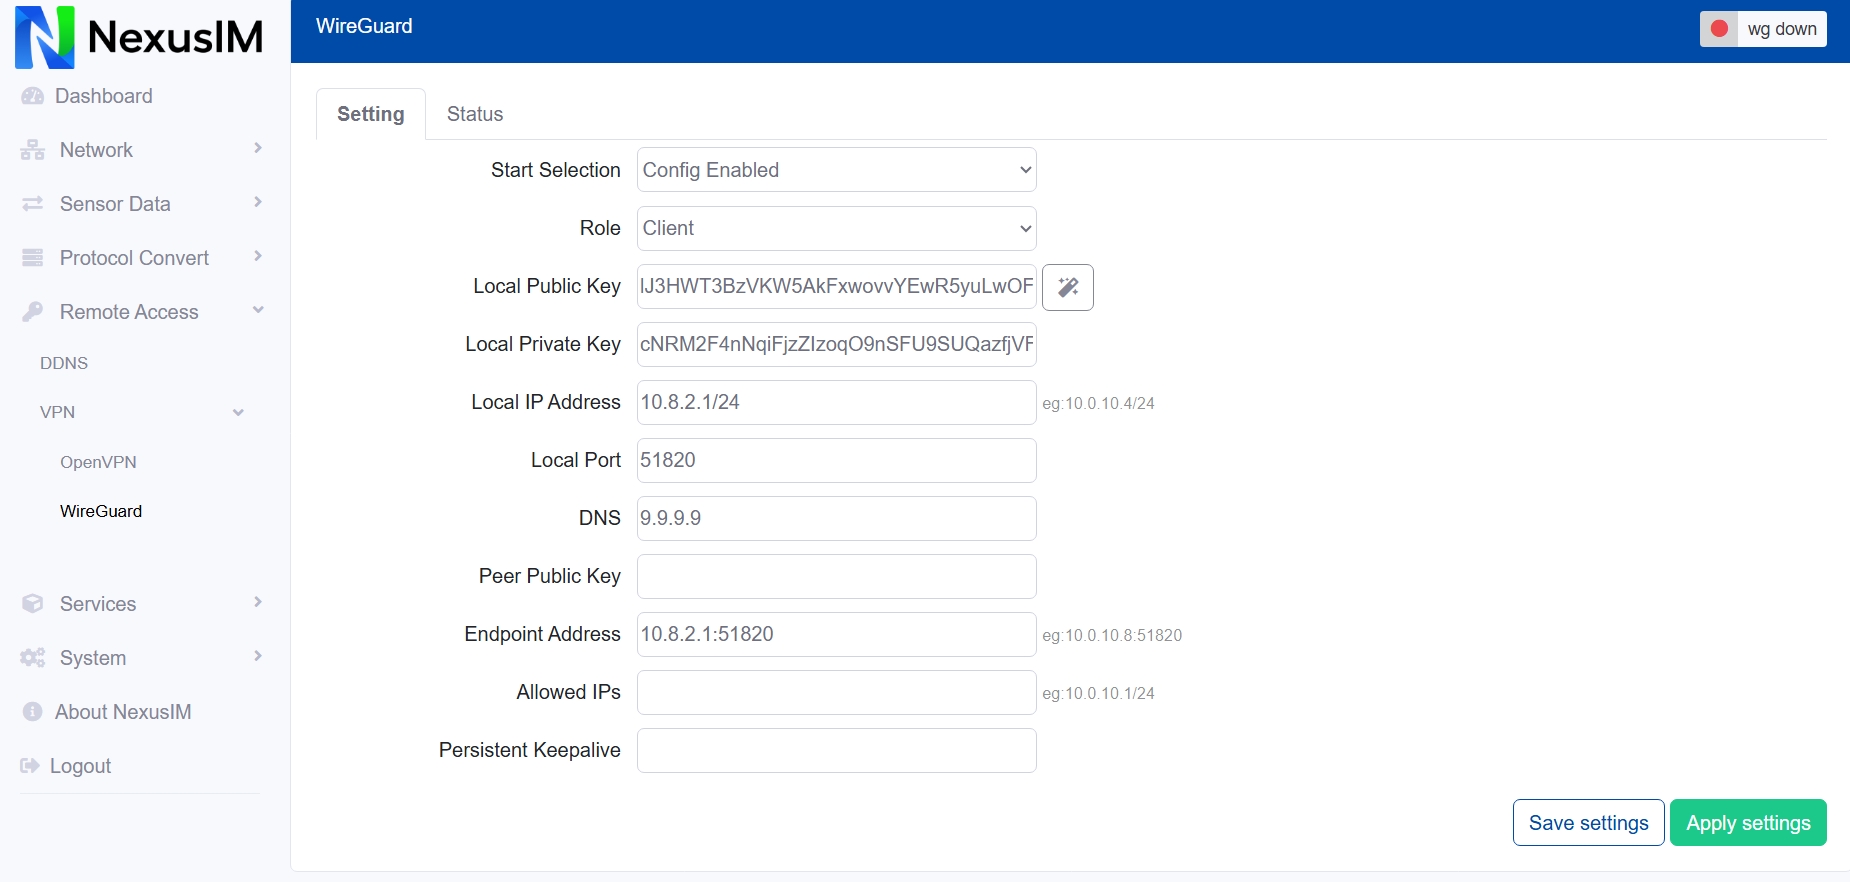The width and height of the screenshot is (1850, 882).
Task: Select the Setting tab
Action: tap(371, 114)
